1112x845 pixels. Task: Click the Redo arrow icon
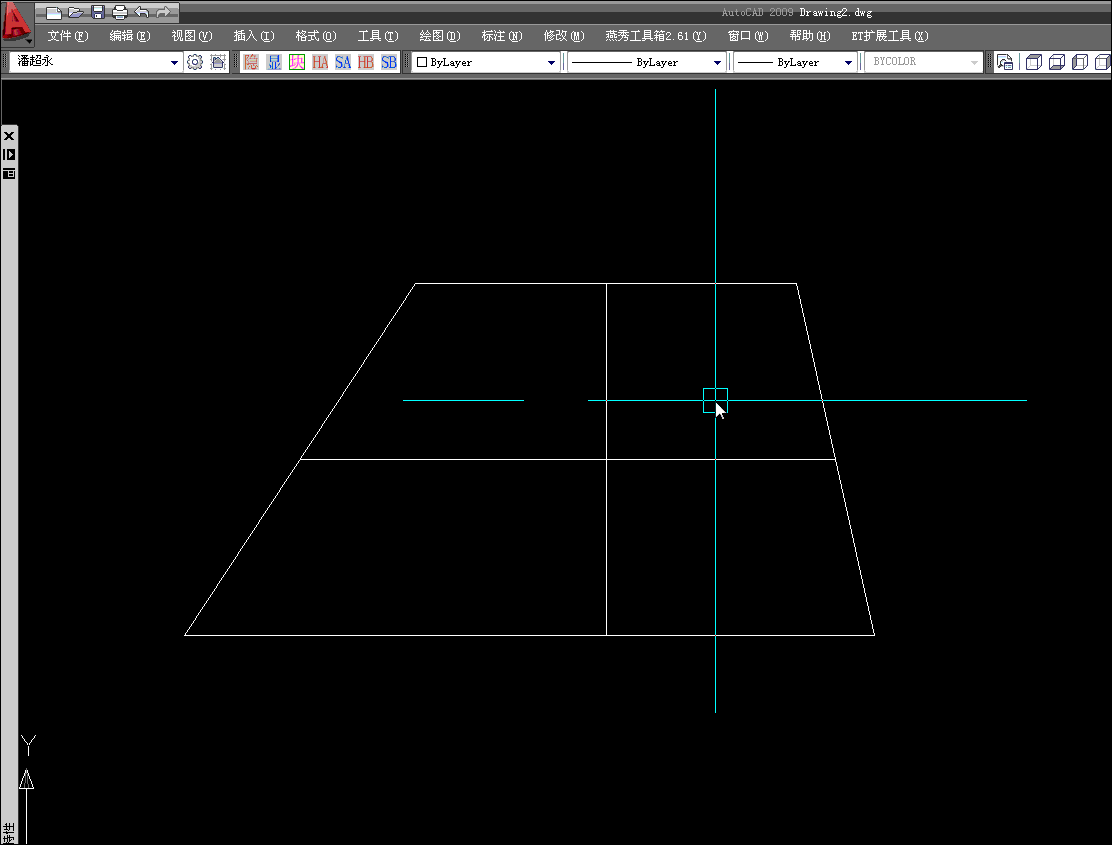163,12
